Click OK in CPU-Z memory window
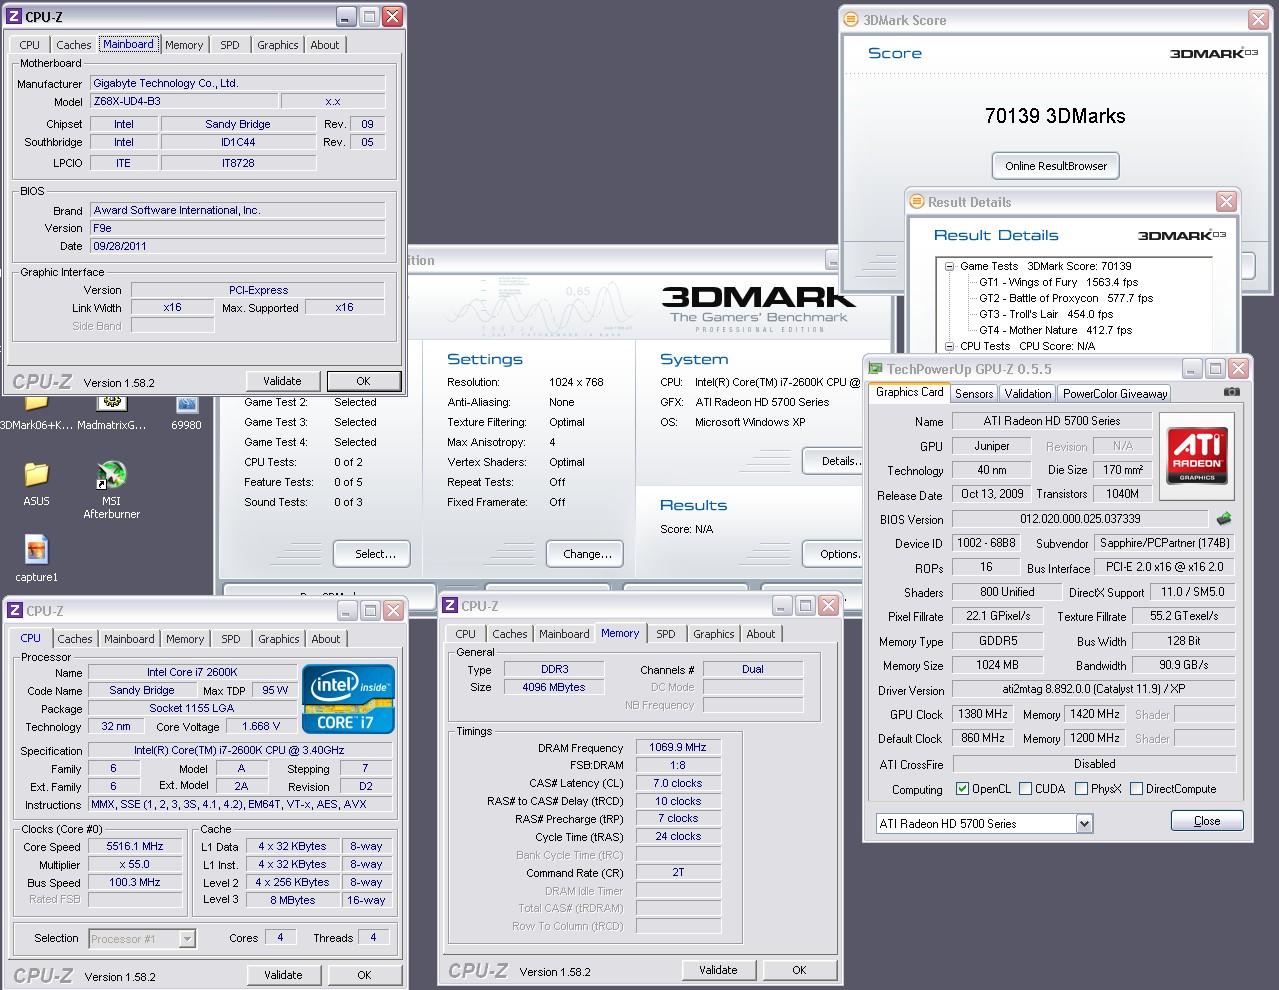The width and height of the screenshot is (1279, 990). (799, 970)
